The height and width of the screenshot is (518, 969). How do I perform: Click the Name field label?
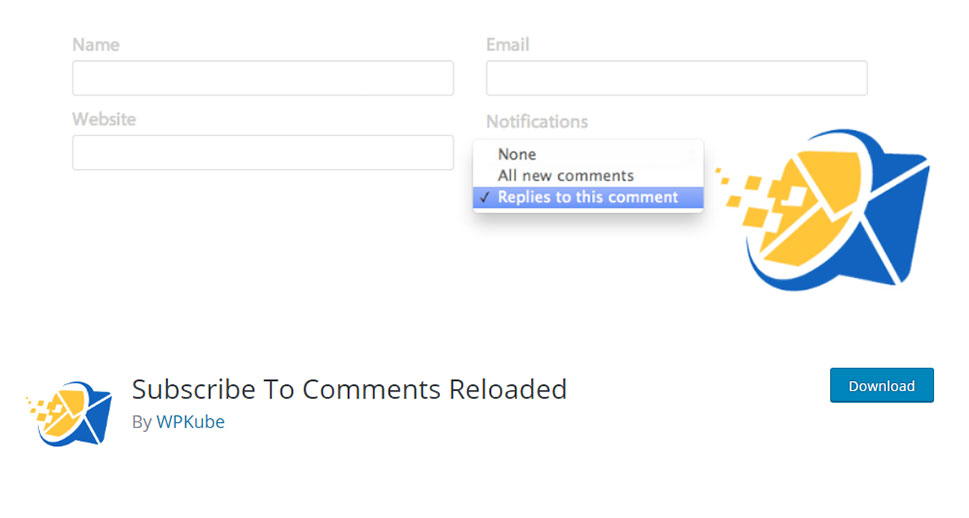pyautogui.click(x=96, y=45)
